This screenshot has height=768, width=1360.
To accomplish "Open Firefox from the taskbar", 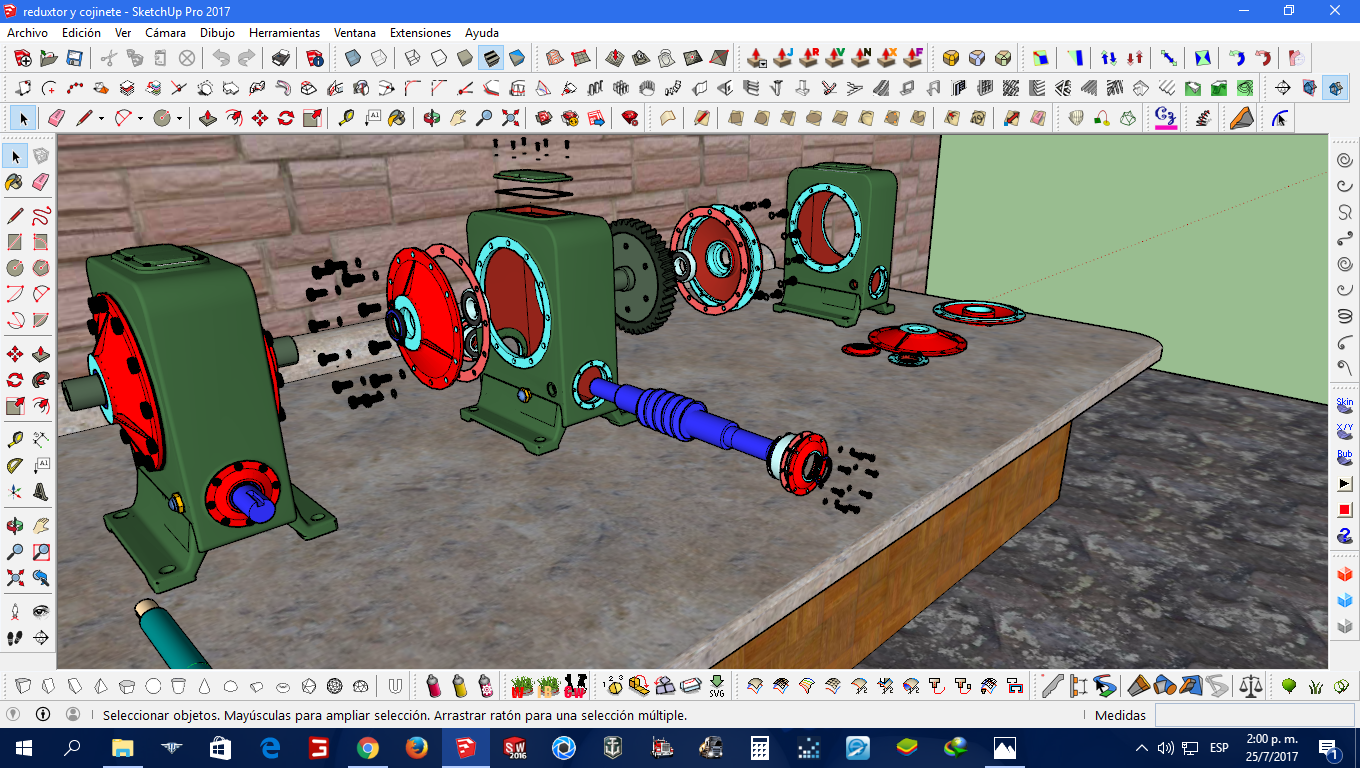I will [x=417, y=748].
